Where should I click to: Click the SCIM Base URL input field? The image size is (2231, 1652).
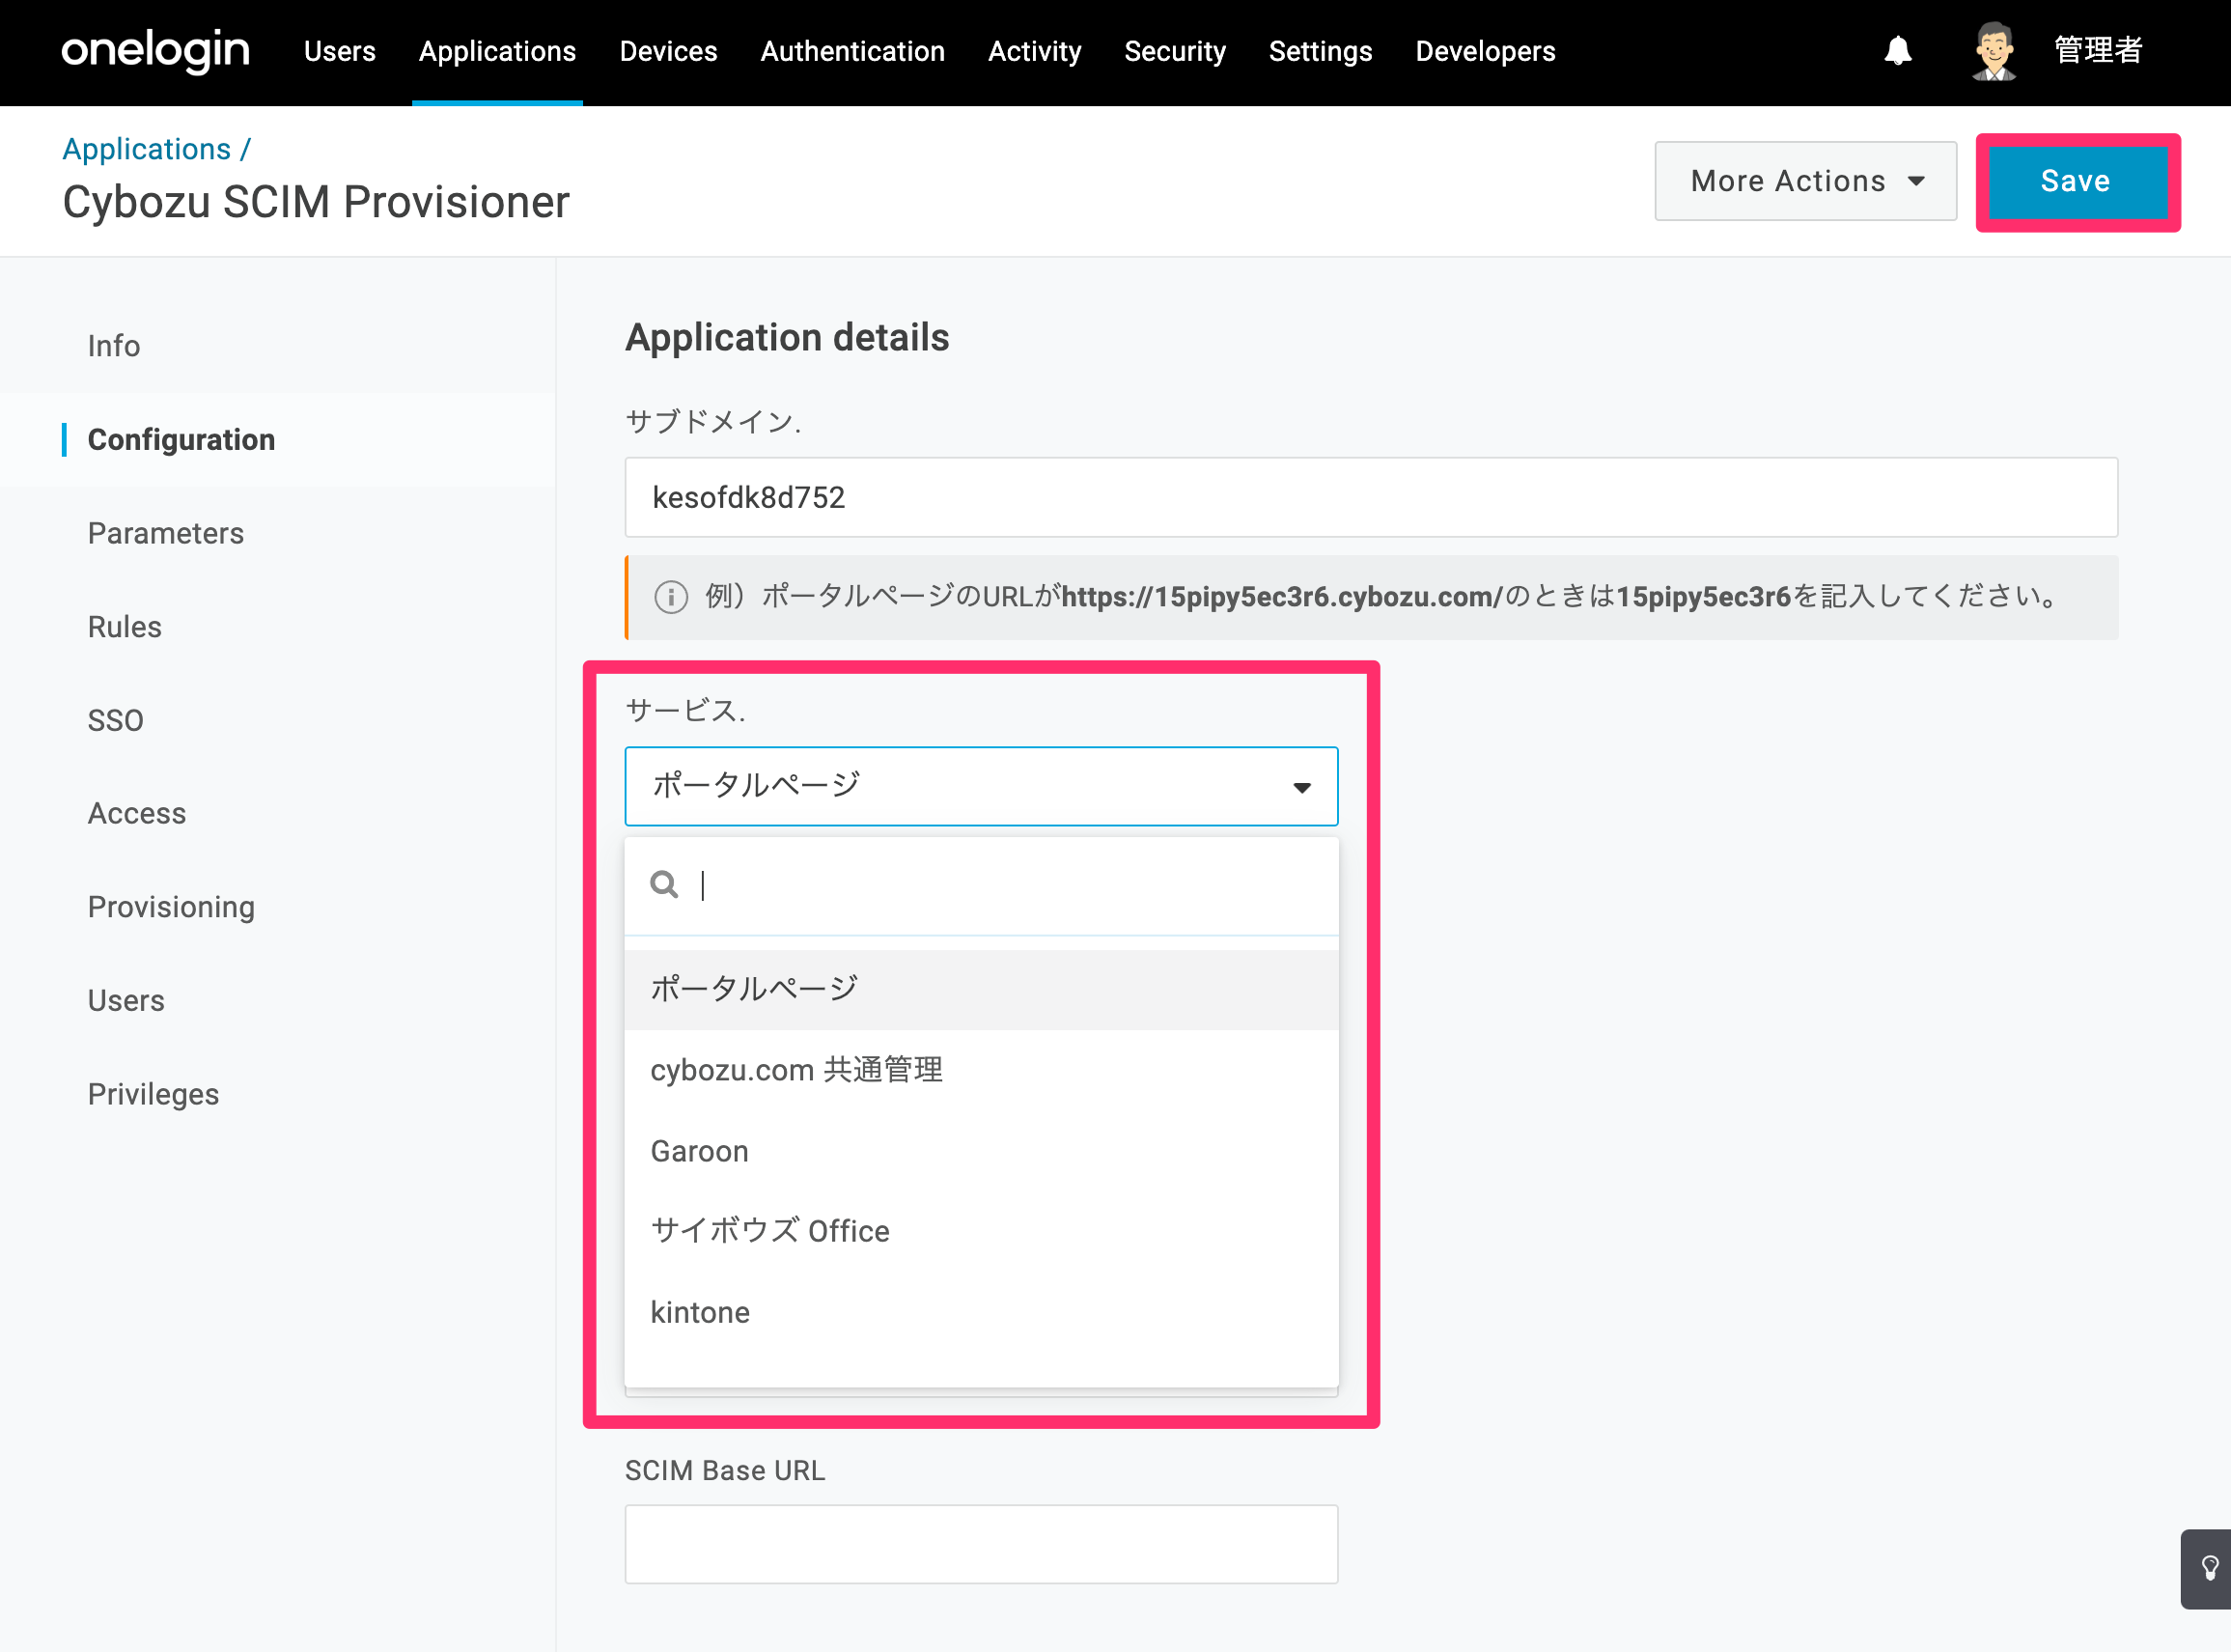(x=981, y=1544)
